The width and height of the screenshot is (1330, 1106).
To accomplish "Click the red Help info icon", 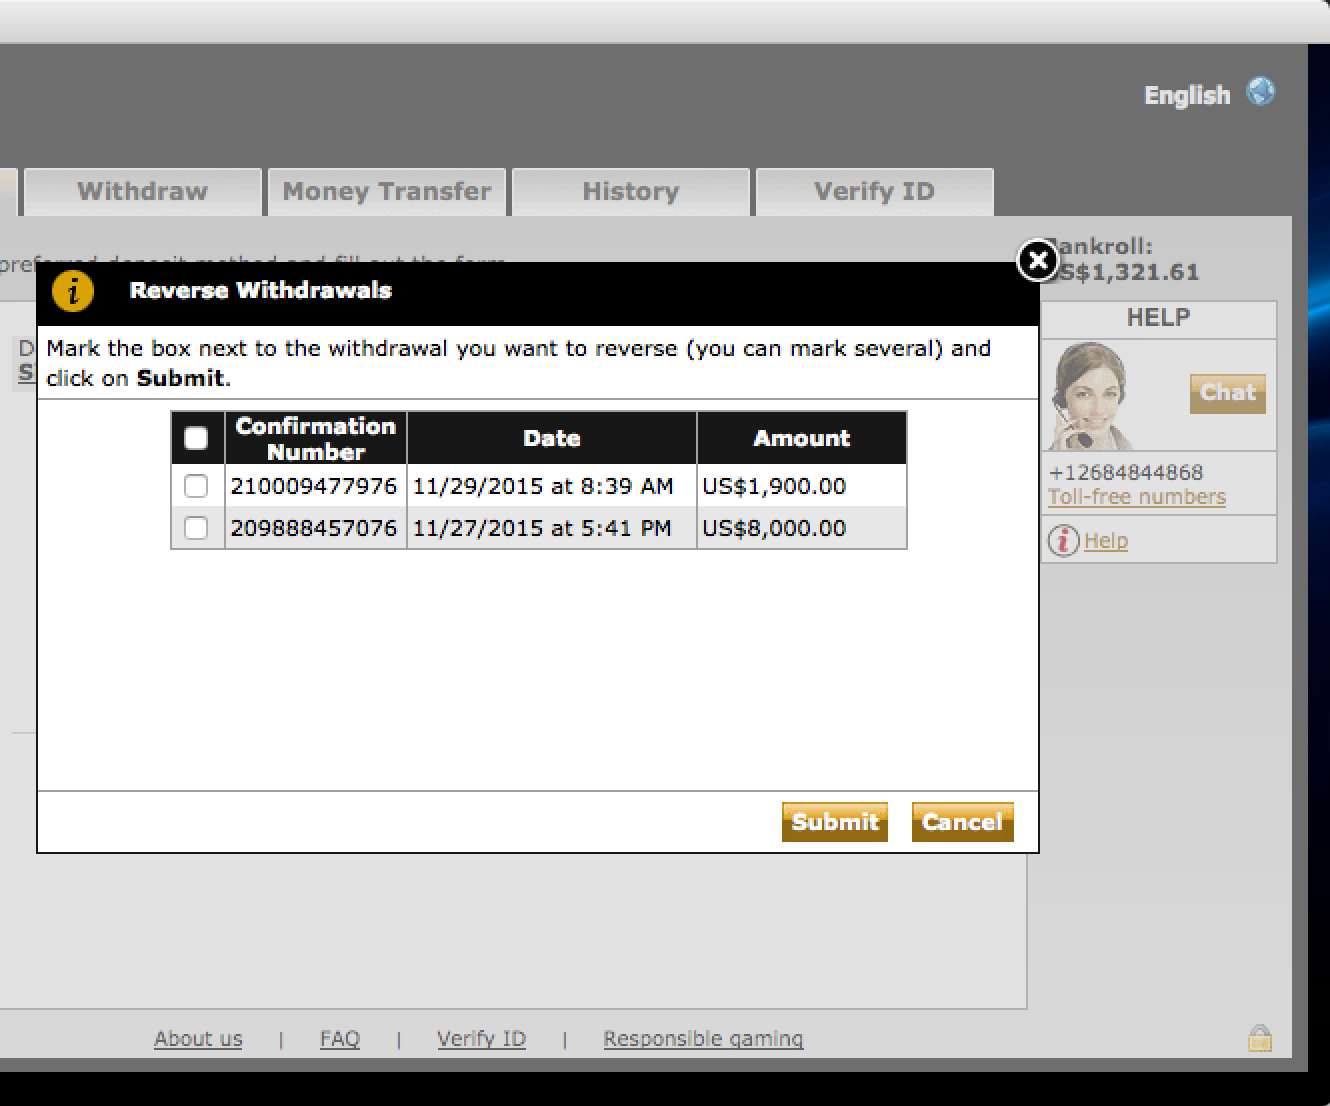I will coord(1063,541).
